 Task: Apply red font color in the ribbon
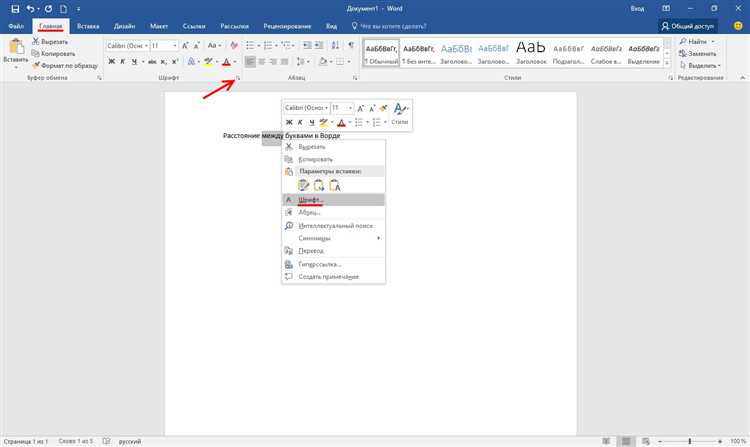[227, 62]
